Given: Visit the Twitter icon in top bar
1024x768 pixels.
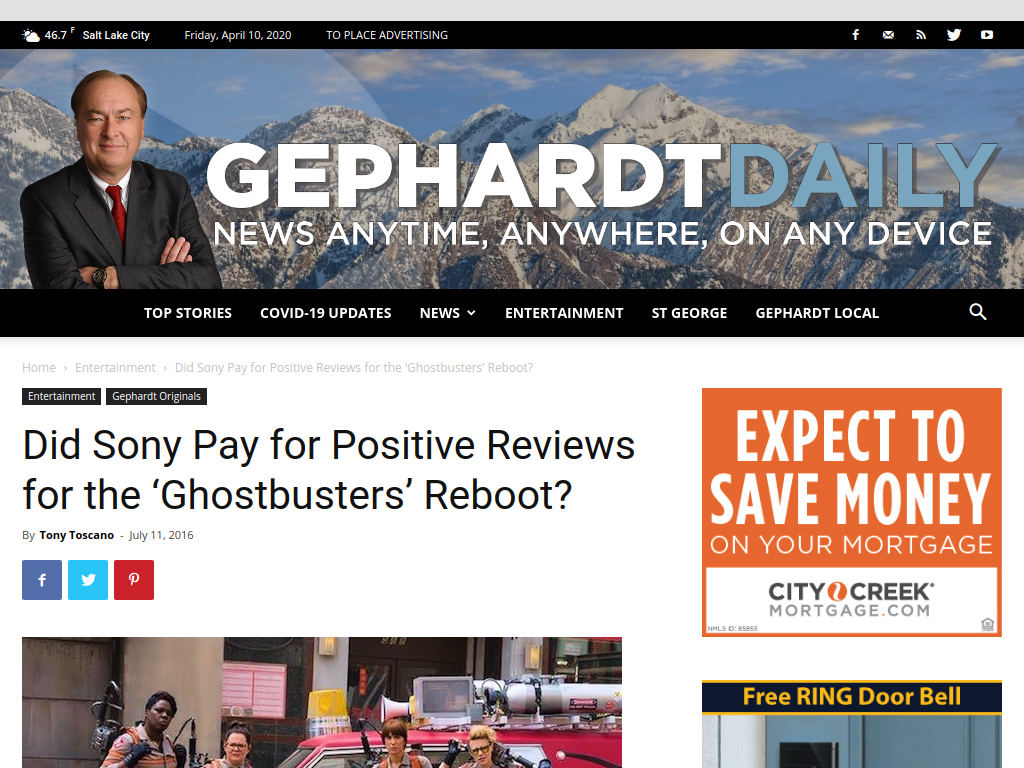Looking at the screenshot, I should pos(953,35).
